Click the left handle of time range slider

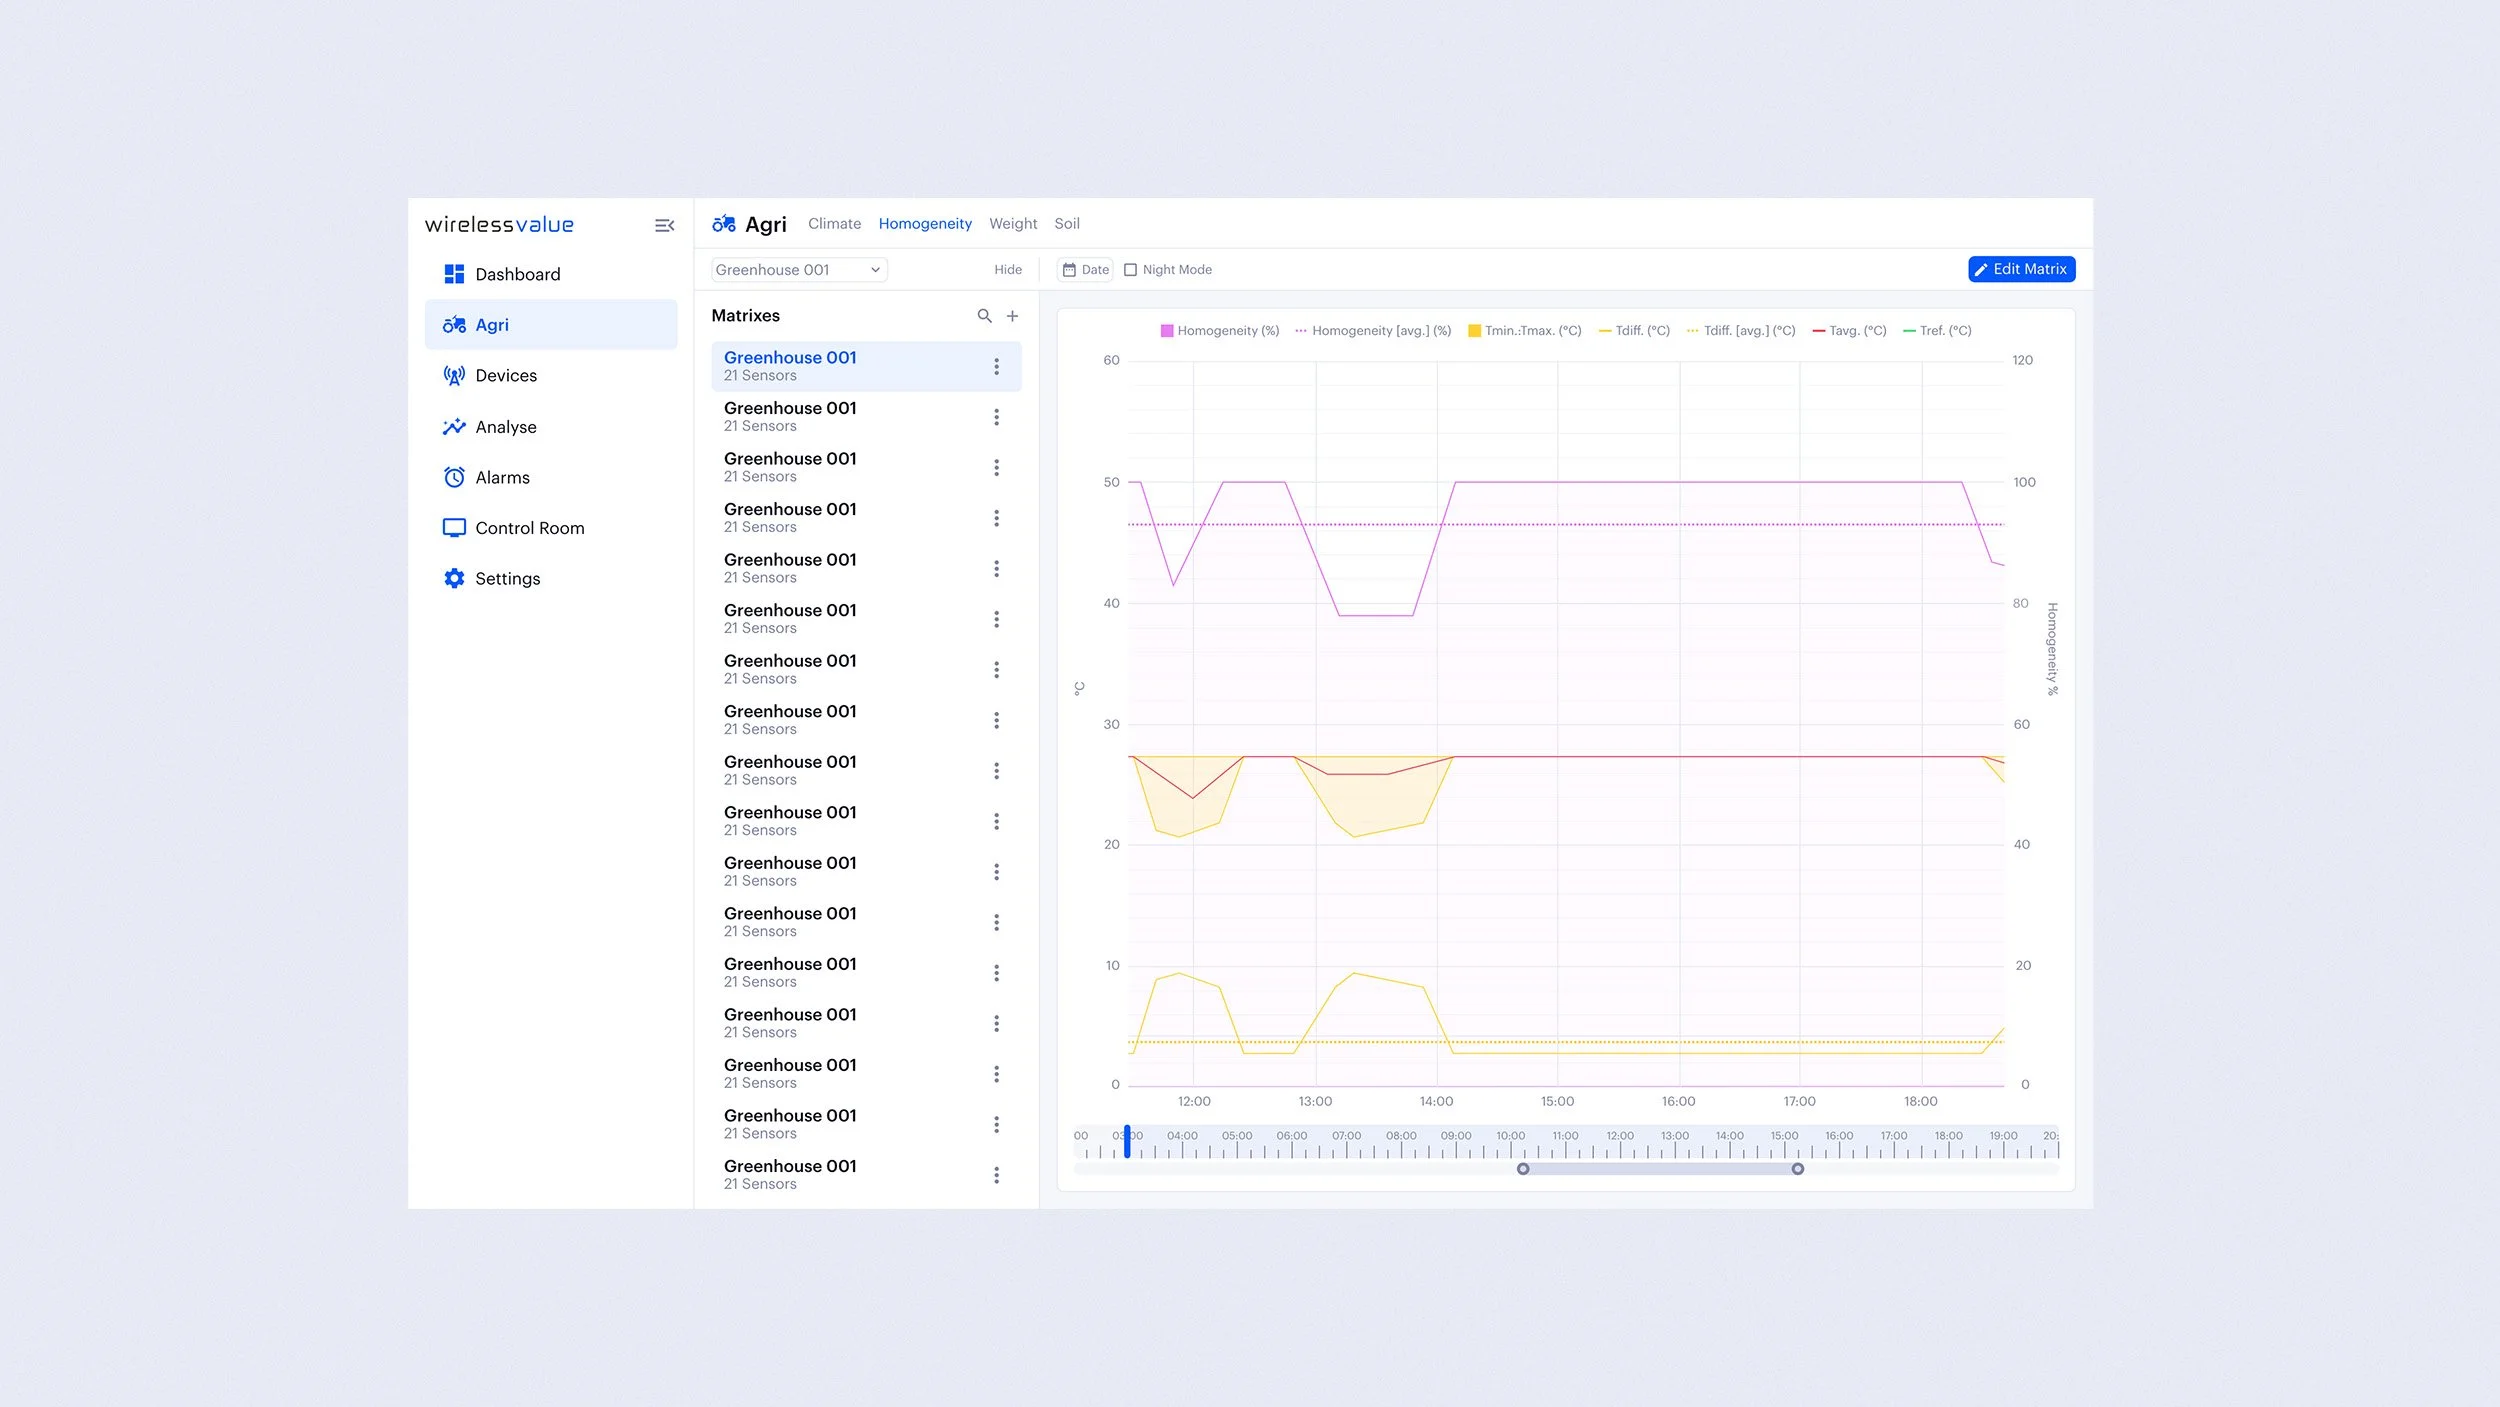[x=1522, y=1169]
